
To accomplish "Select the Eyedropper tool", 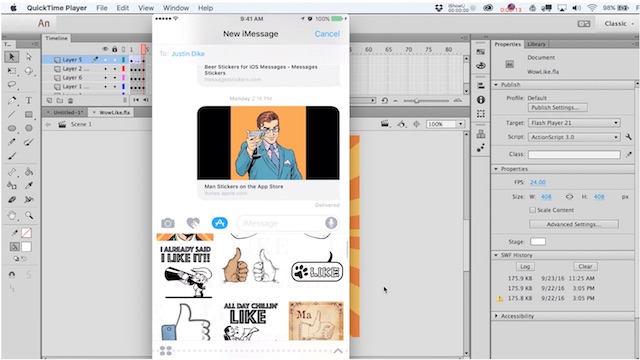I will click(x=29, y=186).
